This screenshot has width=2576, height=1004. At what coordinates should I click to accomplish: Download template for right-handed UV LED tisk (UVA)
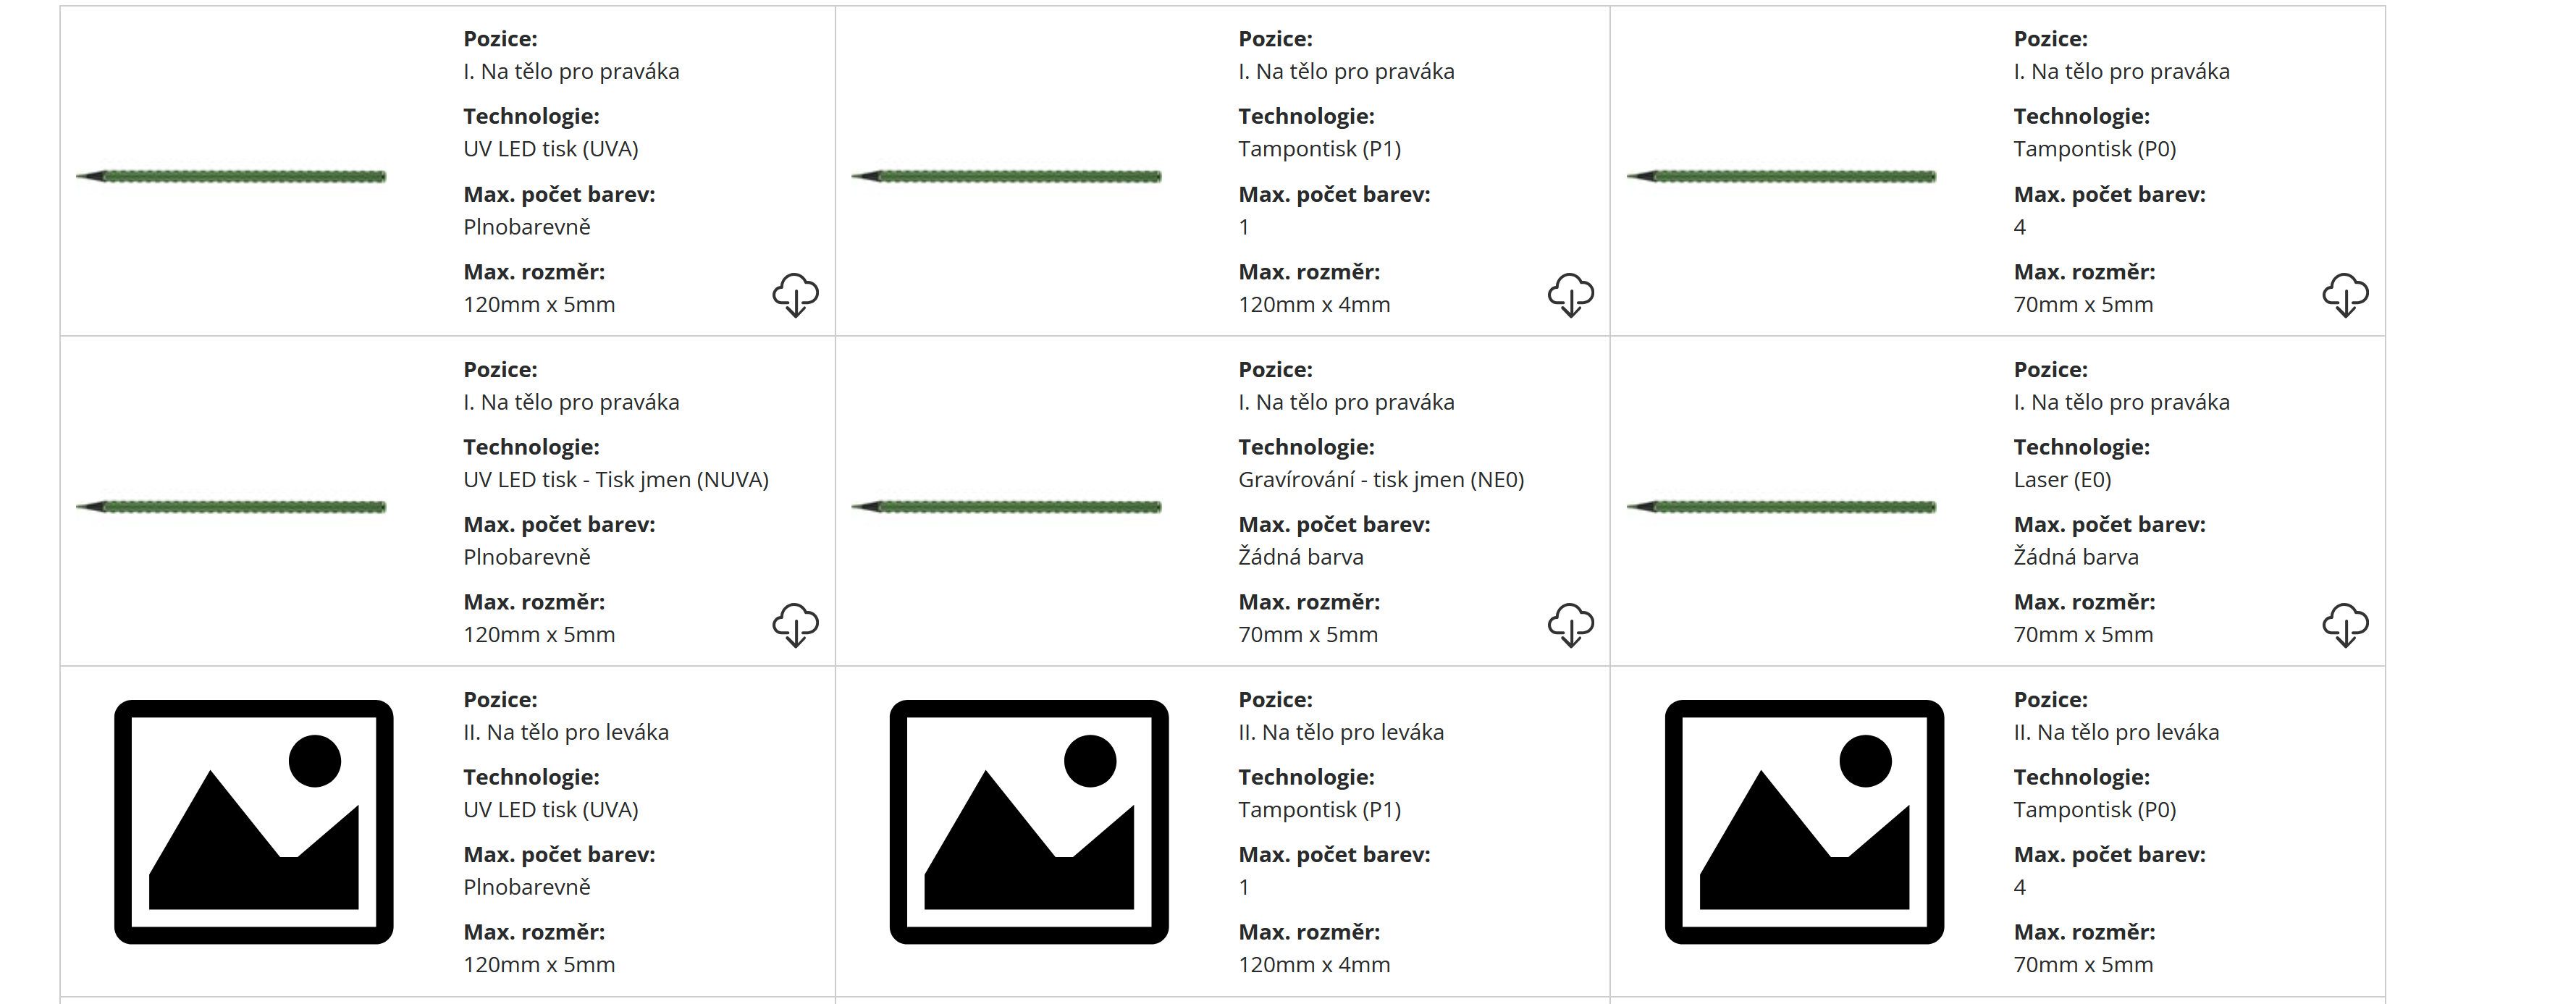coord(795,295)
